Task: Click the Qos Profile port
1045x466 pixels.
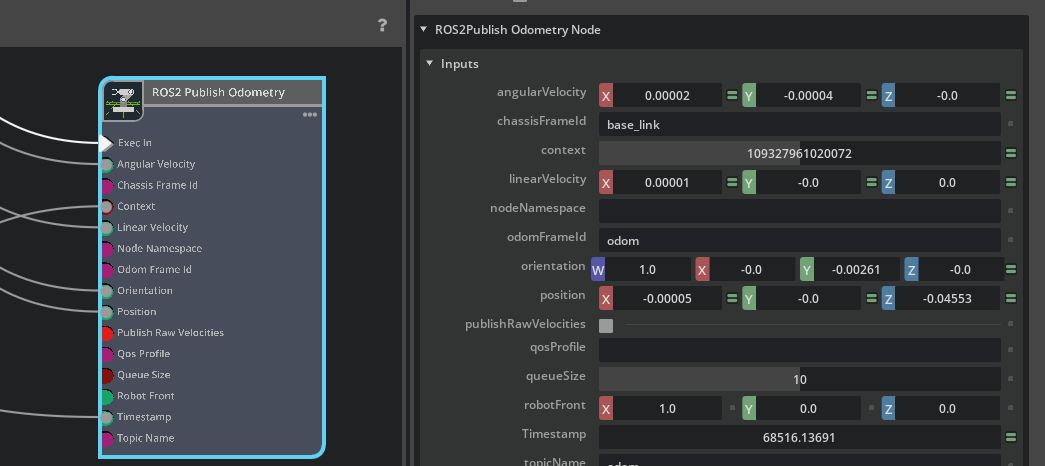Action: click(x=106, y=354)
